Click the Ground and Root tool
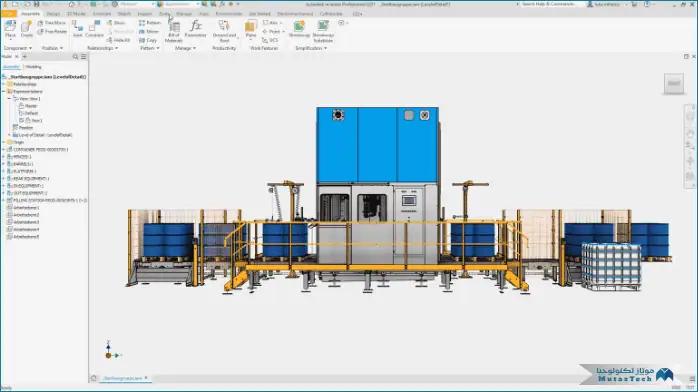This screenshot has width=698, height=392. coord(224,31)
